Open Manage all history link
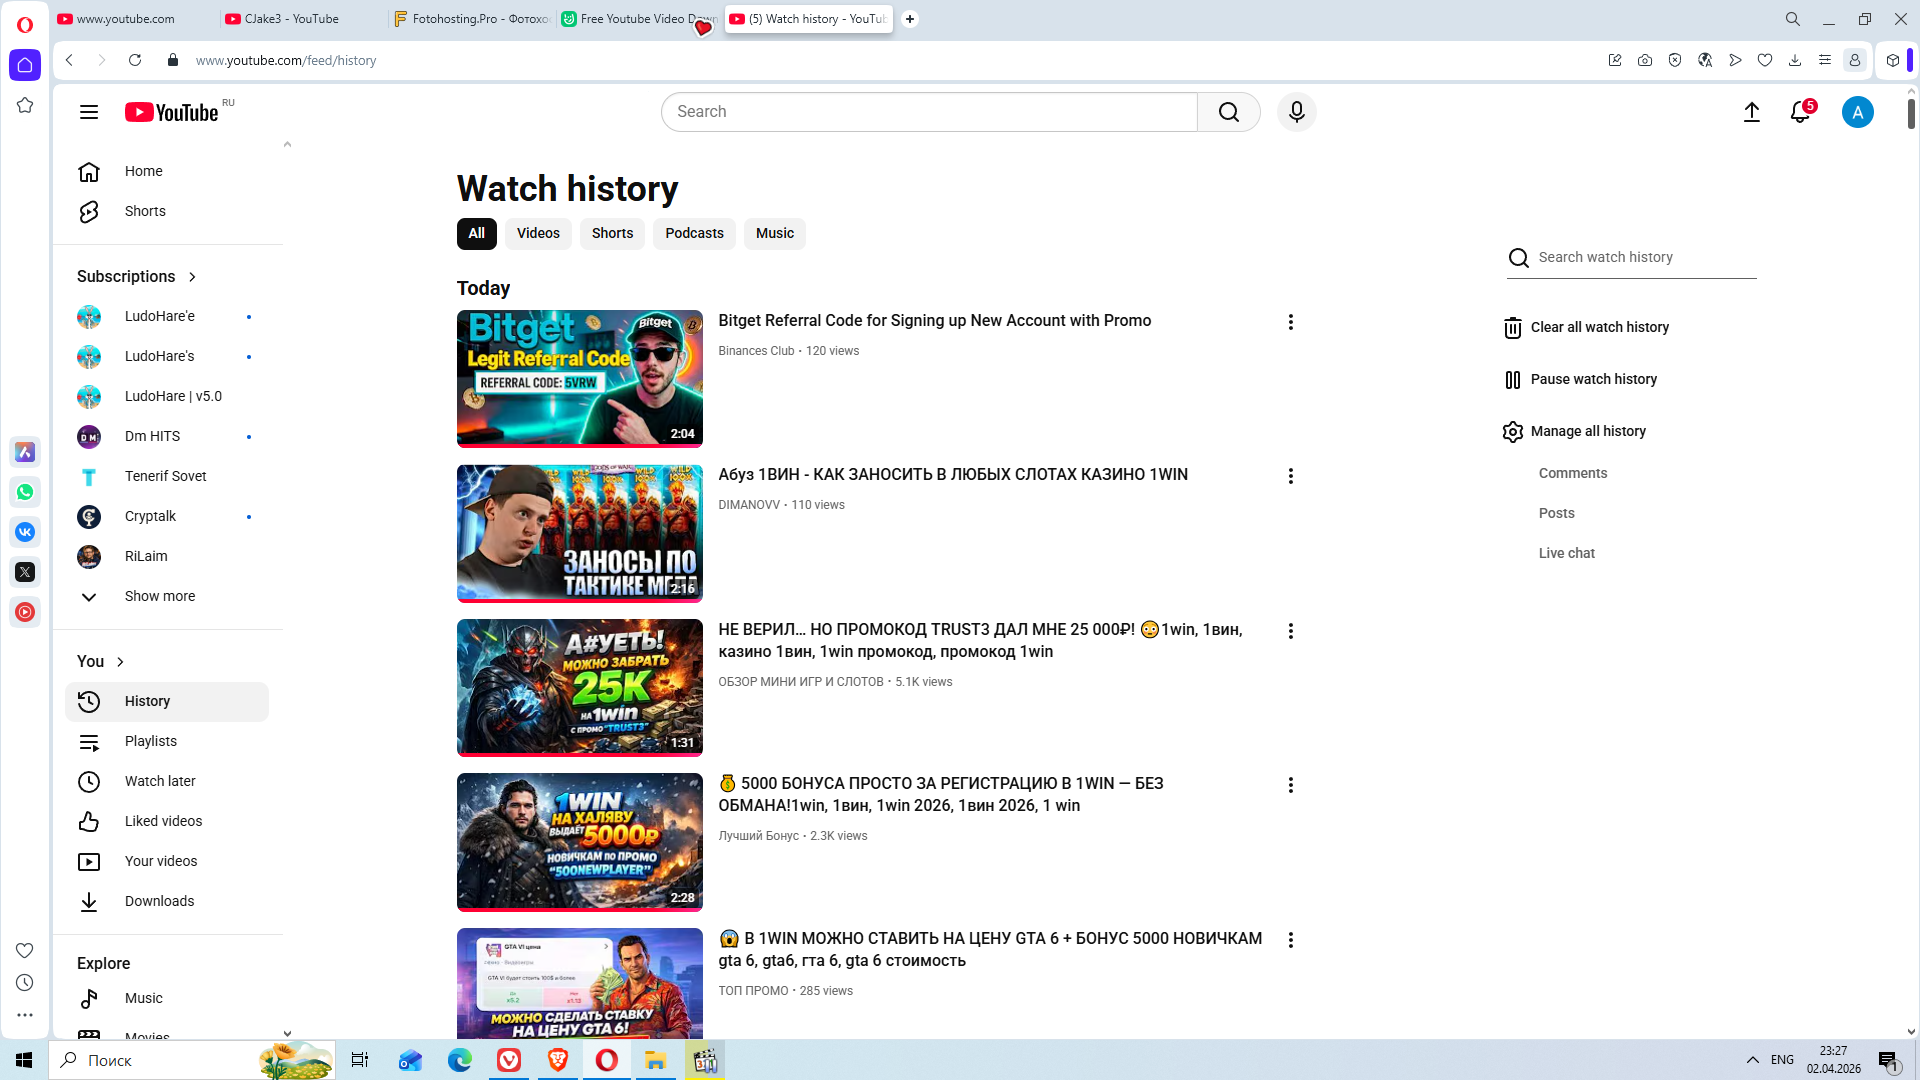 click(x=1587, y=431)
